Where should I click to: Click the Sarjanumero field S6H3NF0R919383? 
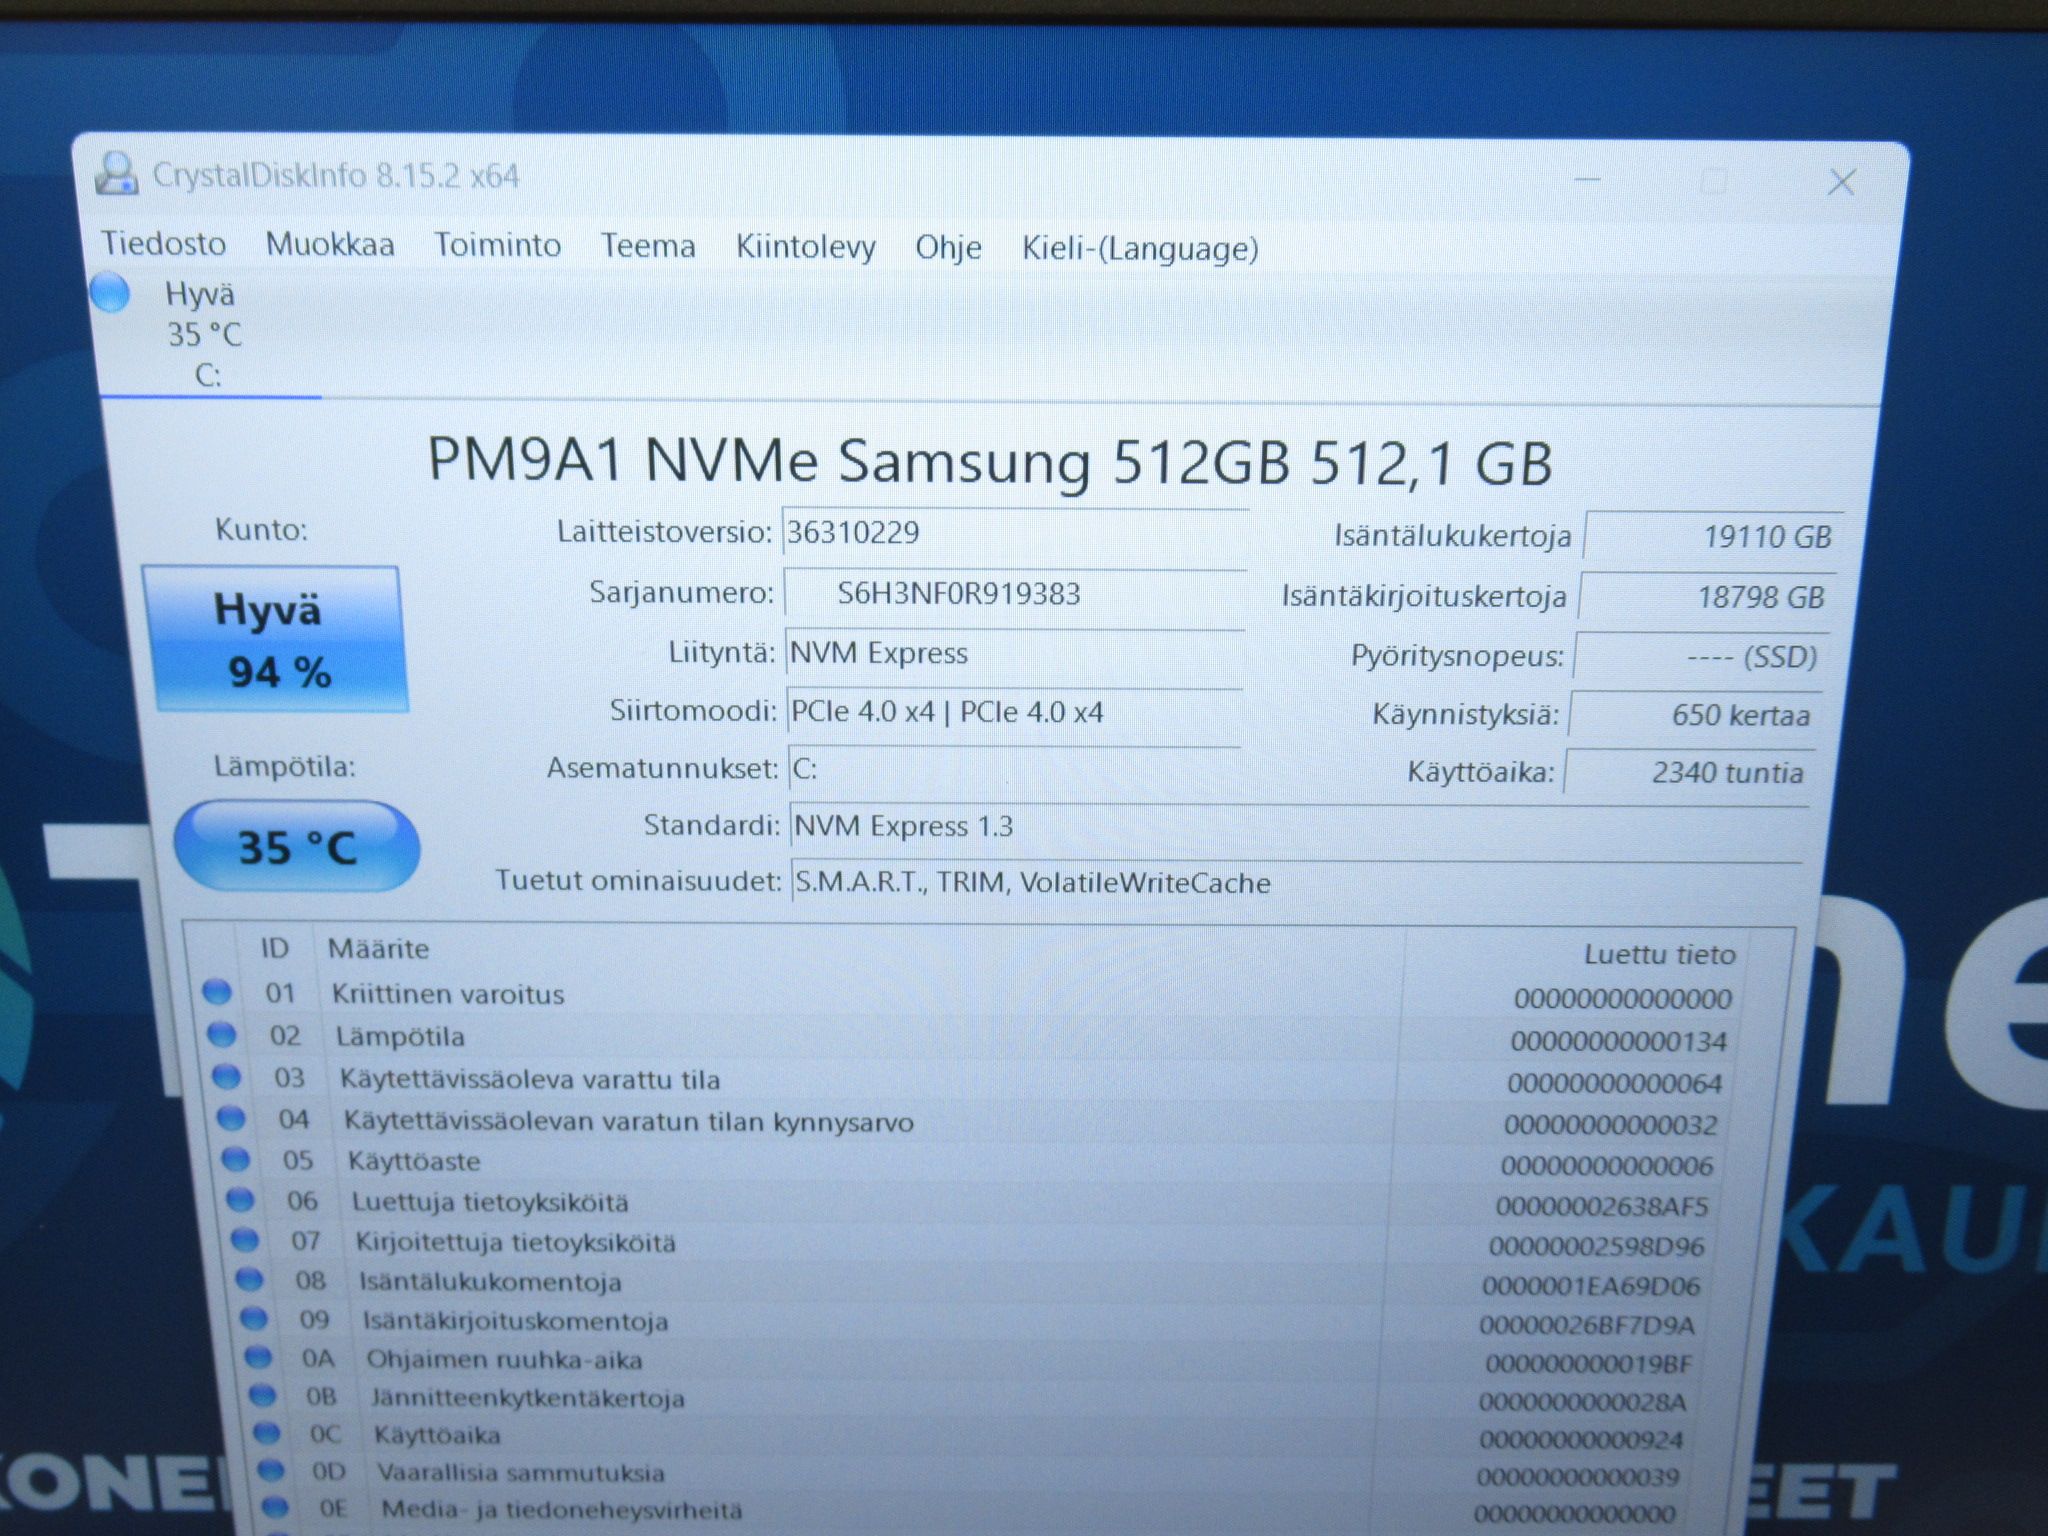[x=1014, y=593]
